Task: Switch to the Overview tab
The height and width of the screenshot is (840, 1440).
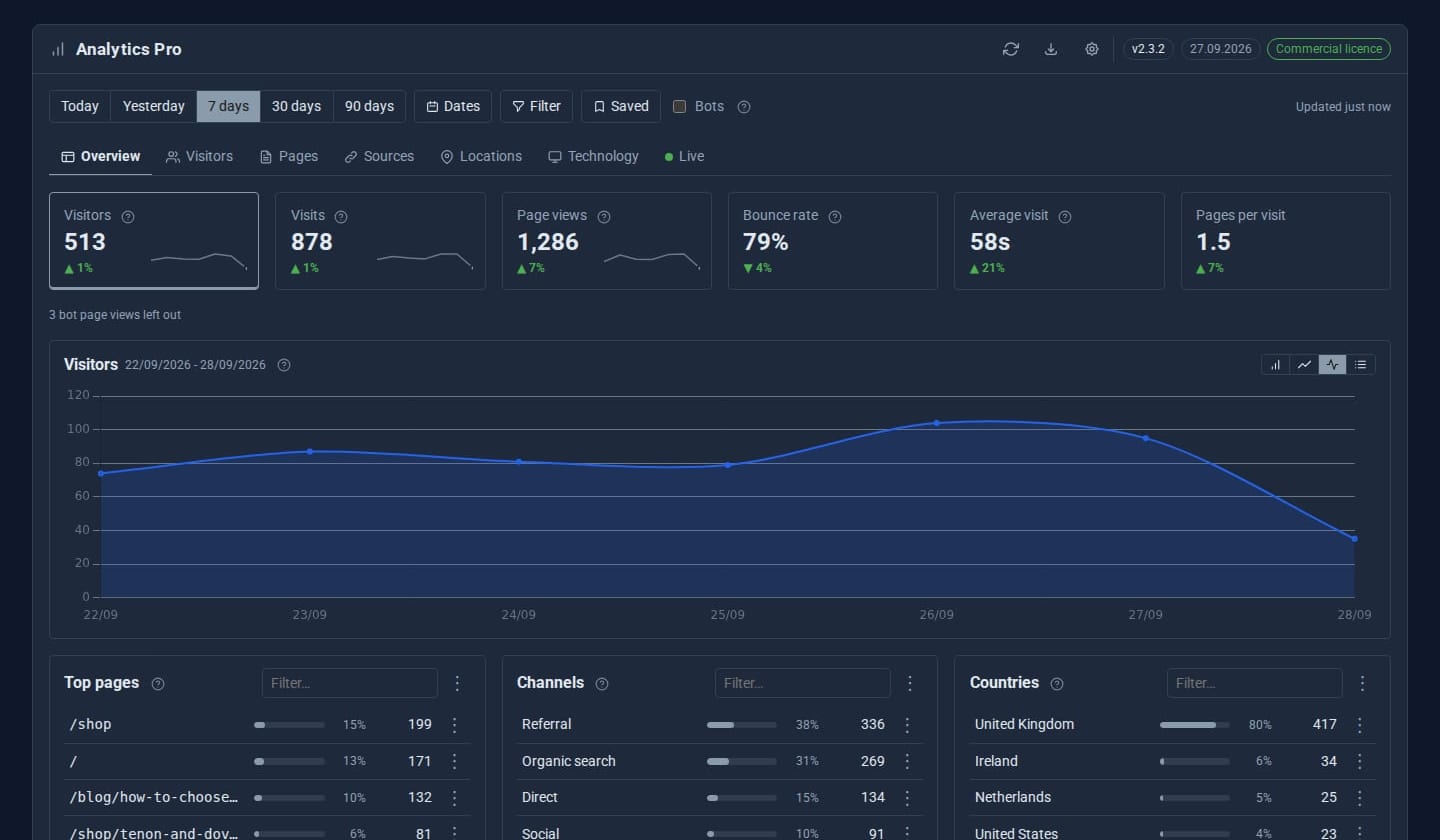Action: (101, 157)
